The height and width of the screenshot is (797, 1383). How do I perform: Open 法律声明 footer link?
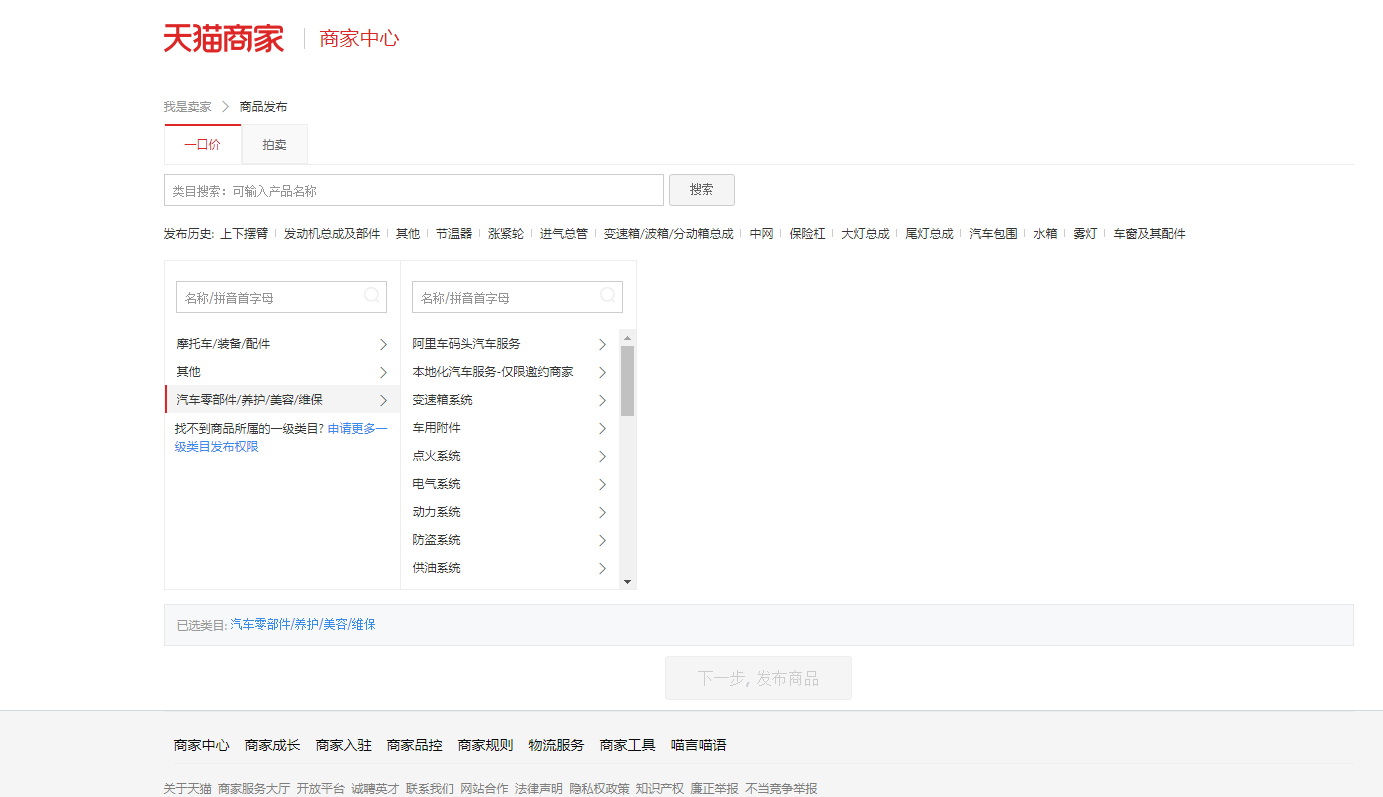click(538, 789)
